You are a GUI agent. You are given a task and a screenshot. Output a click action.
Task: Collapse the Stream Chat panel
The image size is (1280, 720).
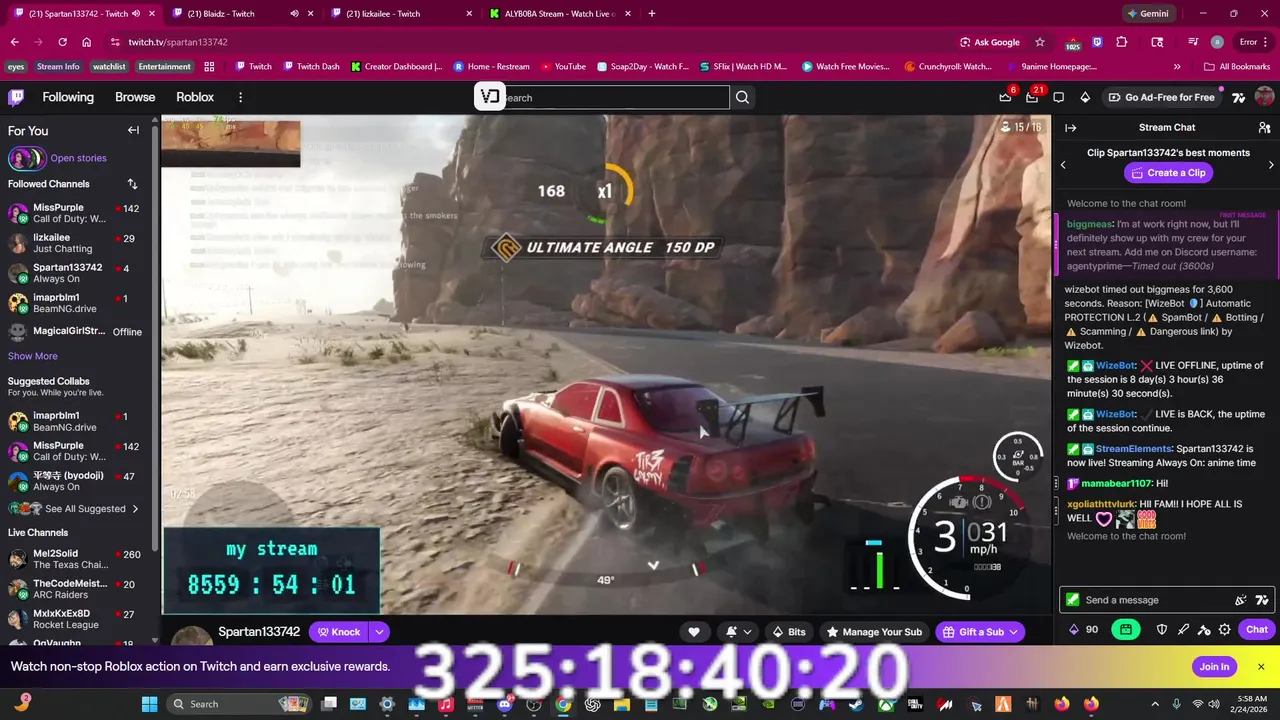point(1070,128)
